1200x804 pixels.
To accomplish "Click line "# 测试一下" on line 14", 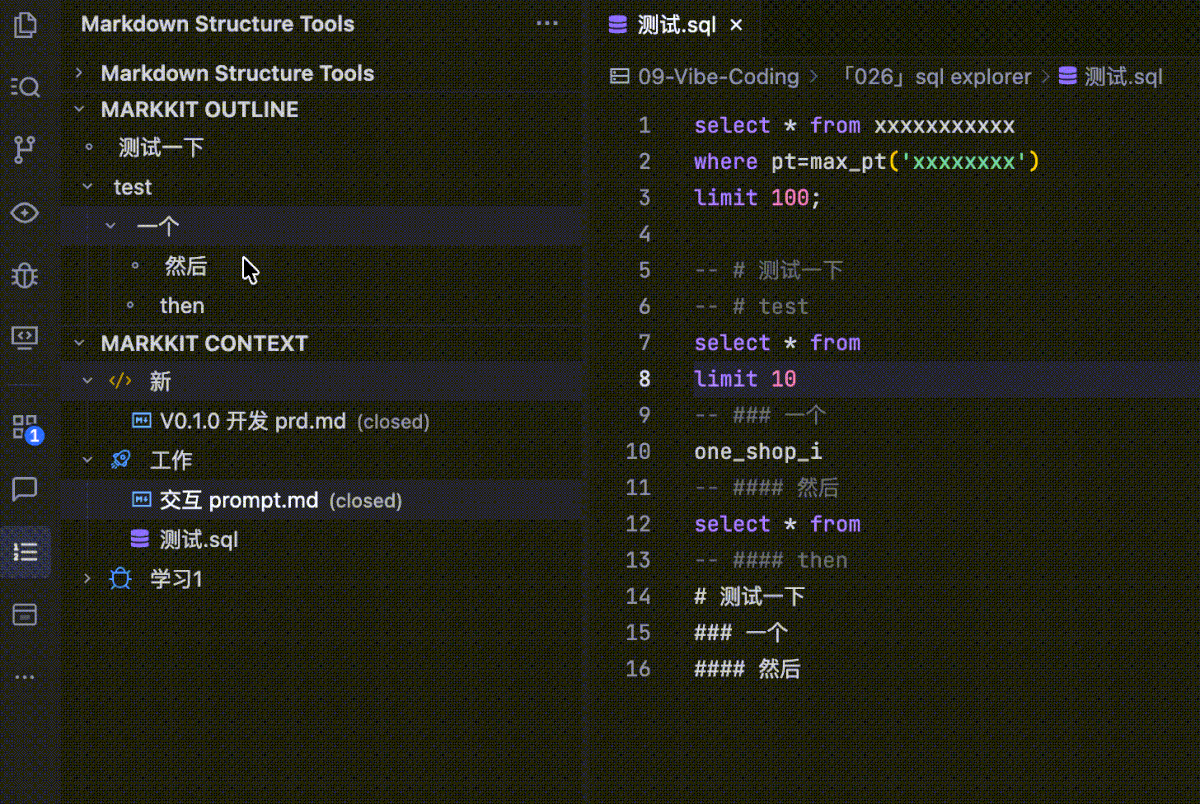I will (749, 597).
